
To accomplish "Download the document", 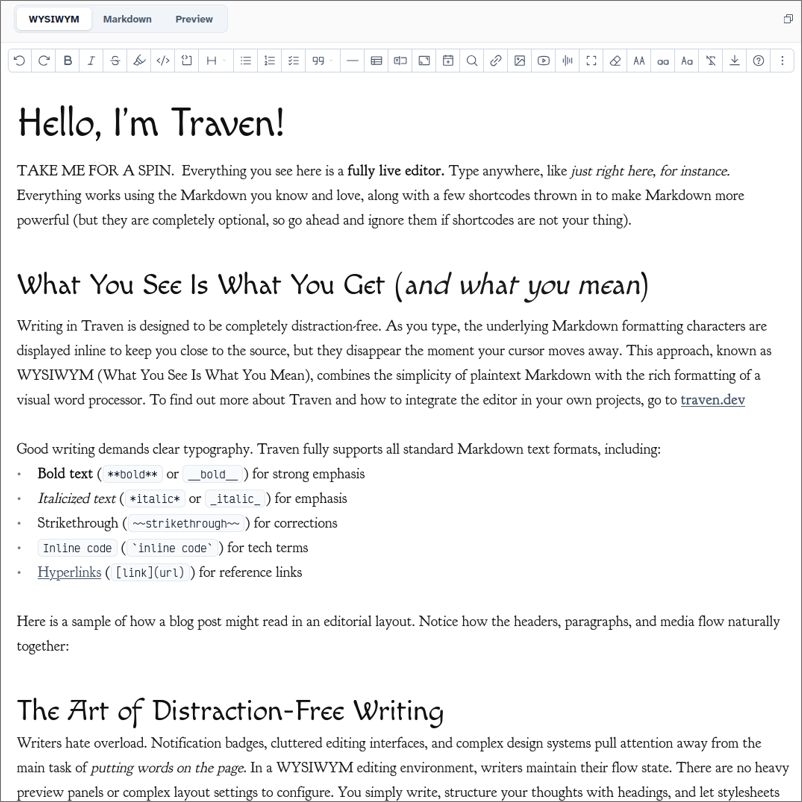I will coord(734,61).
